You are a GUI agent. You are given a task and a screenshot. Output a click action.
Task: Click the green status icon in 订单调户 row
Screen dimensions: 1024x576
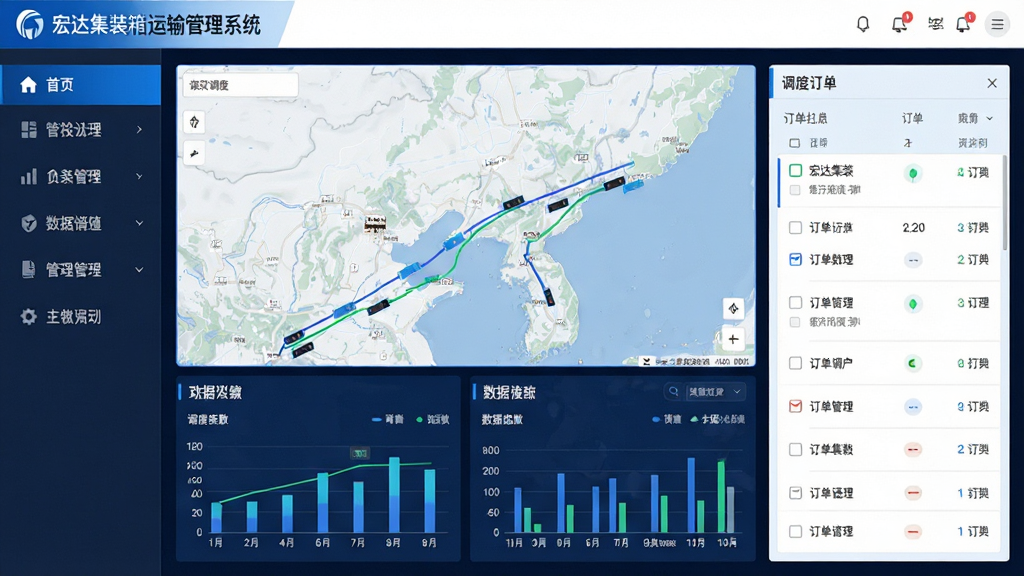[x=913, y=363]
